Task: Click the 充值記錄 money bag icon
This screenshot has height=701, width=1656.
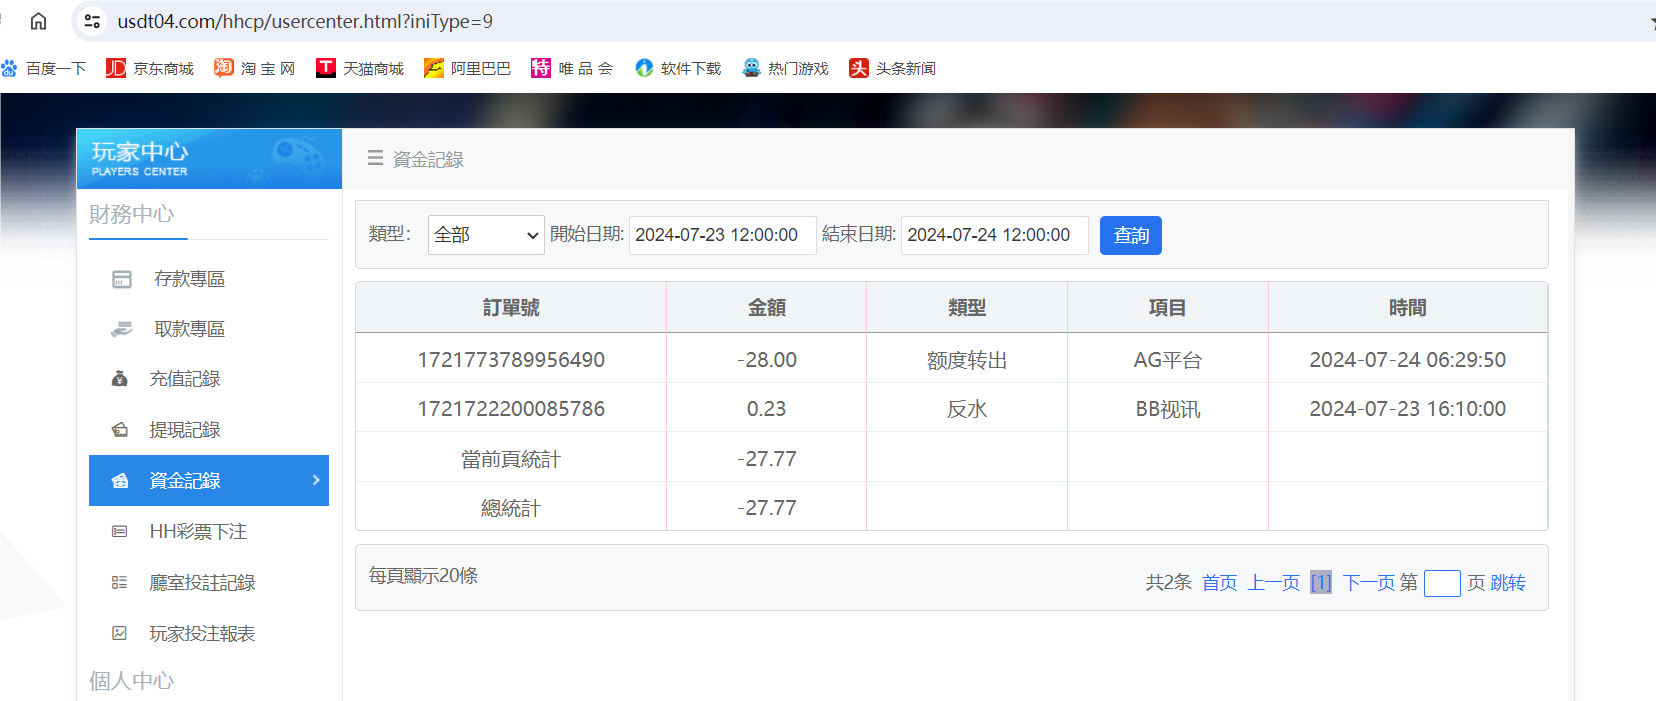Action: pos(120,379)
